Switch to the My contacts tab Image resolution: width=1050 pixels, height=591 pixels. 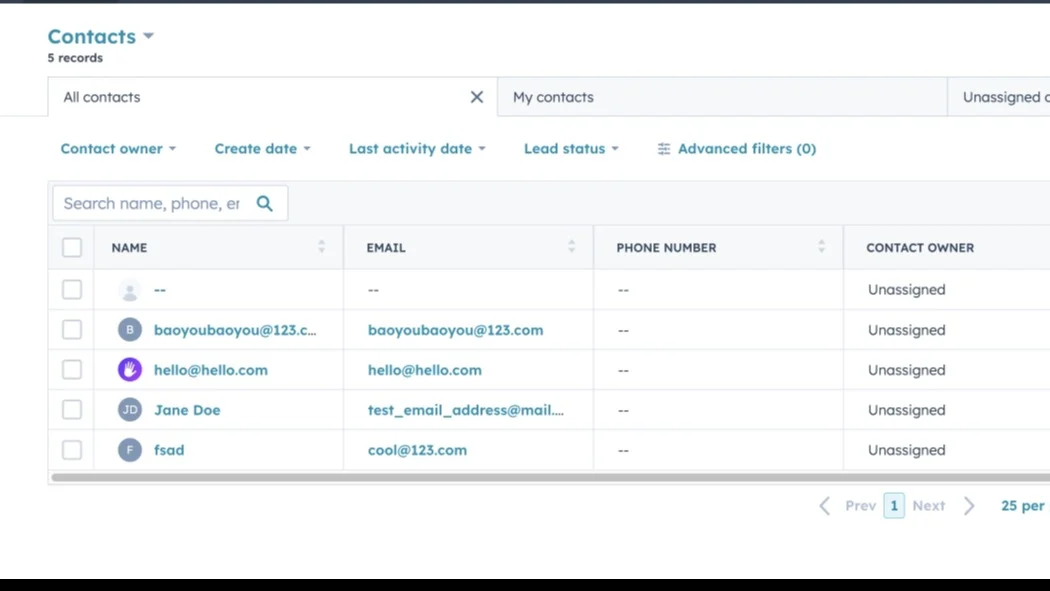(553, 97)
